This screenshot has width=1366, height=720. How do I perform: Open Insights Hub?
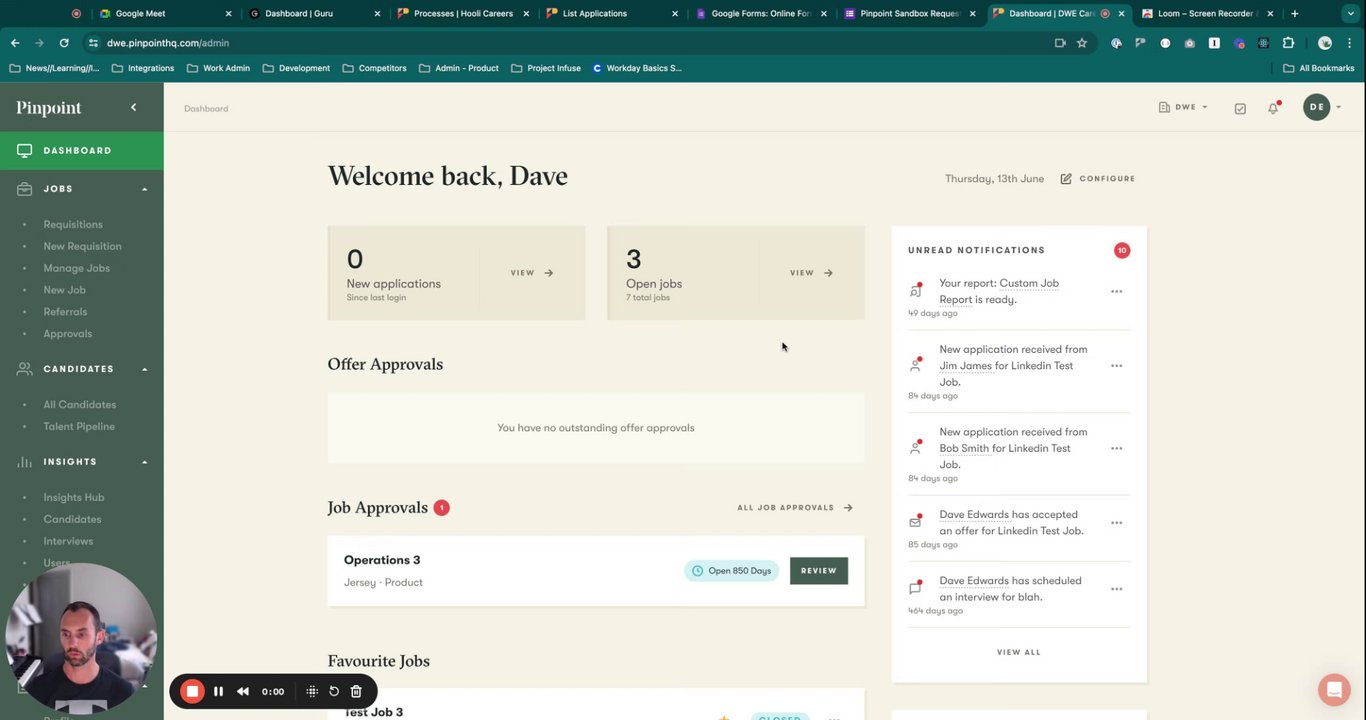point(73,498)
